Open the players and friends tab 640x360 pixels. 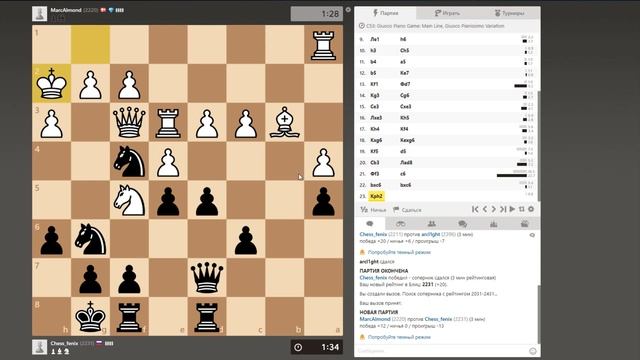(x=431, y=224)
